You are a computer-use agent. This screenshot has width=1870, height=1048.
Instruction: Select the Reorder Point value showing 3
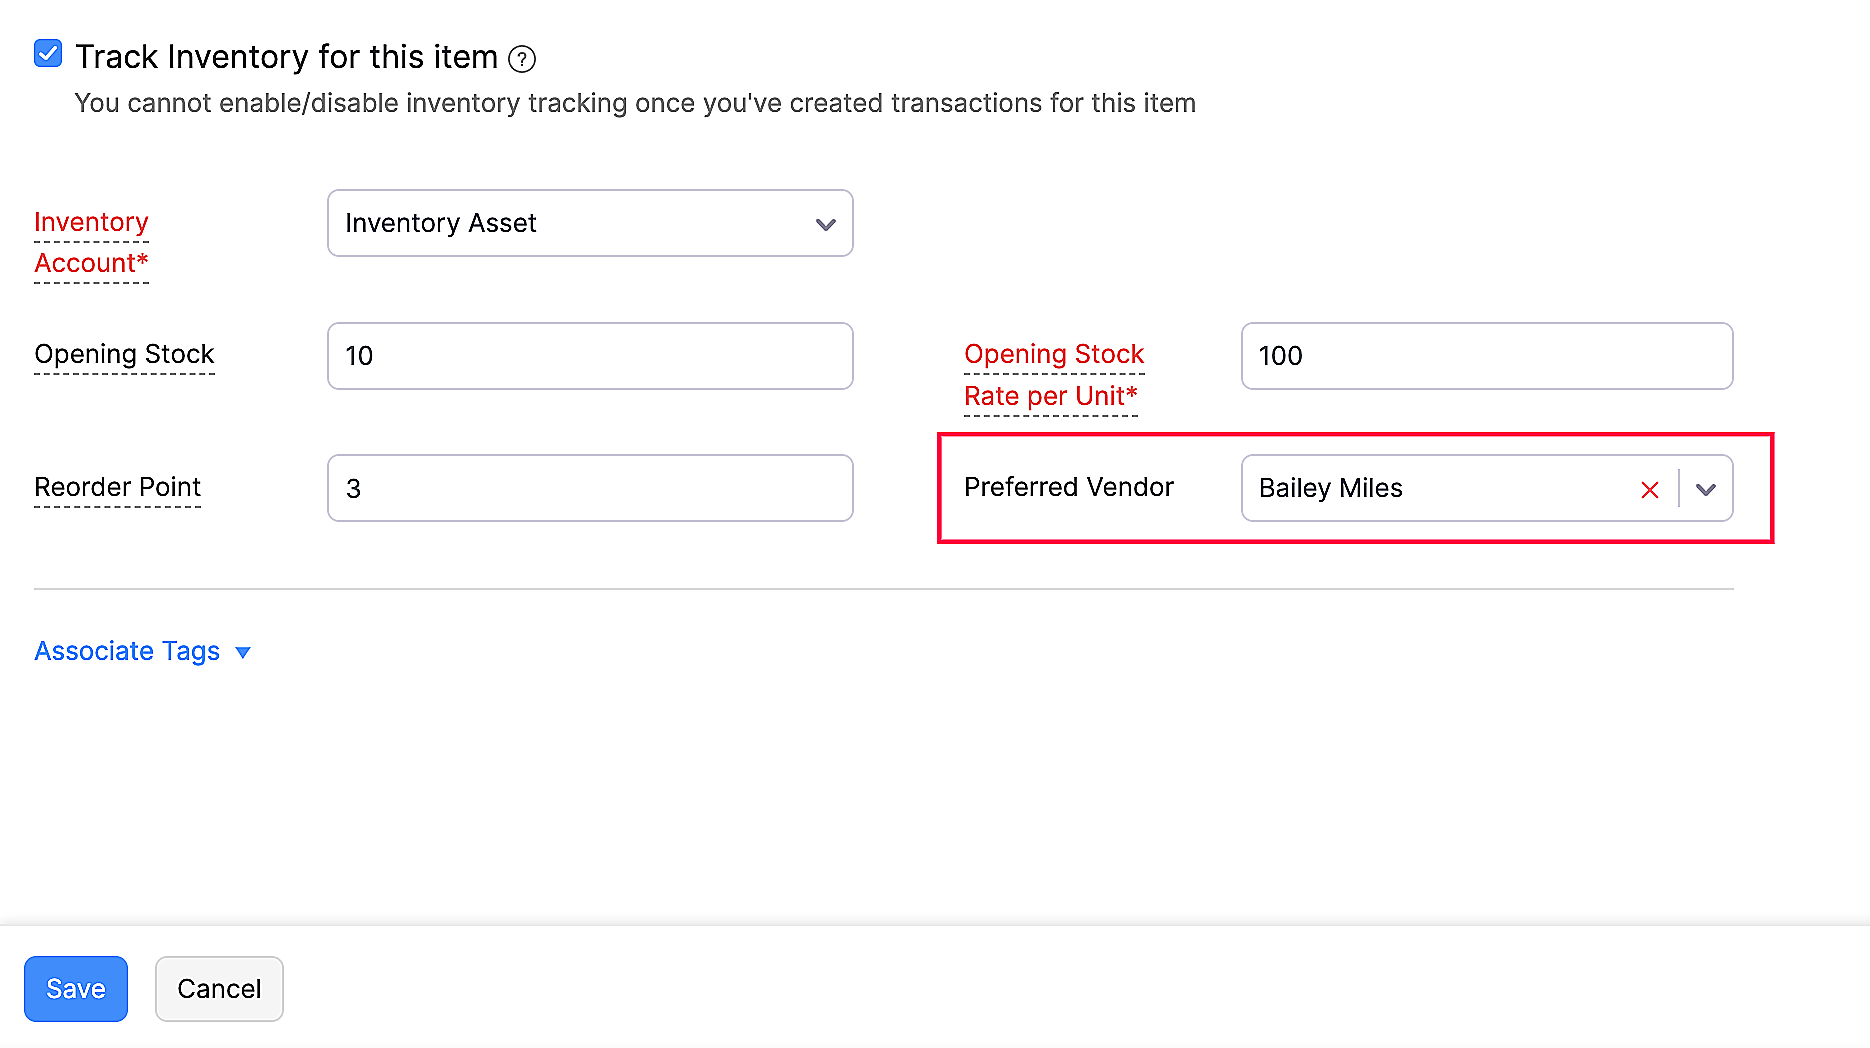pyautogui.click(x=590, y=488)
